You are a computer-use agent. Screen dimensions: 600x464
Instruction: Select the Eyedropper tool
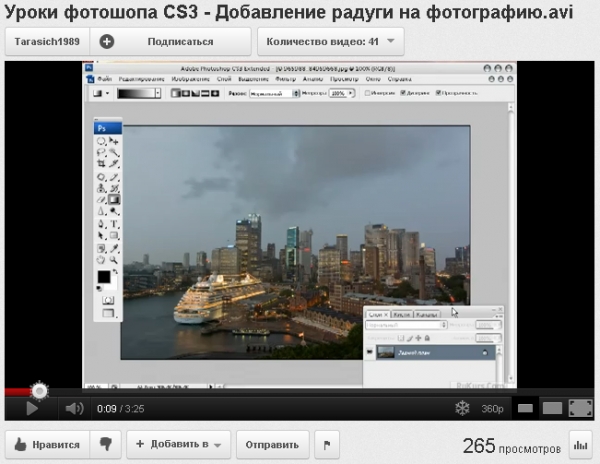114,249
